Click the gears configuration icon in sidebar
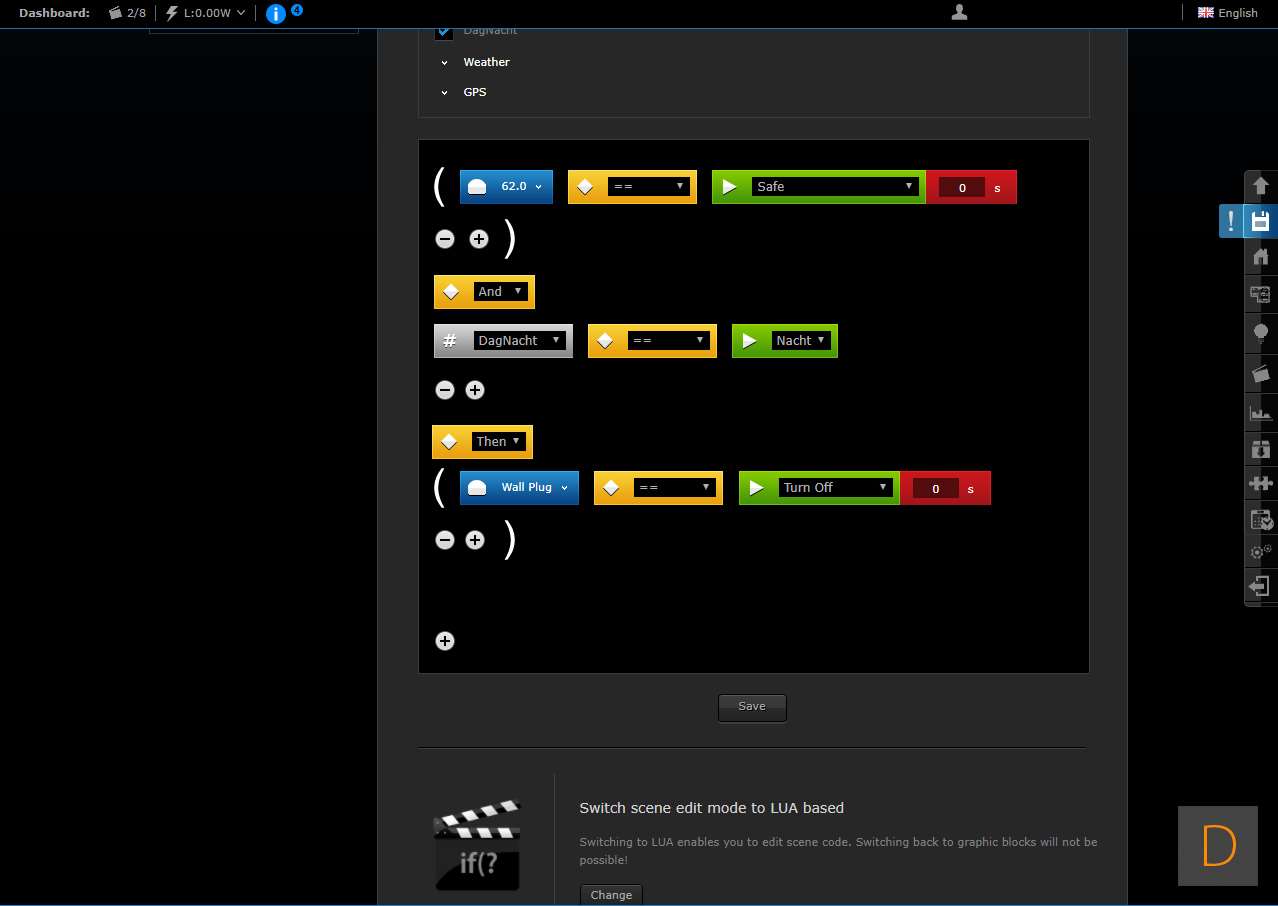This screenshot has height=906, width=1278. point(1260,551)
